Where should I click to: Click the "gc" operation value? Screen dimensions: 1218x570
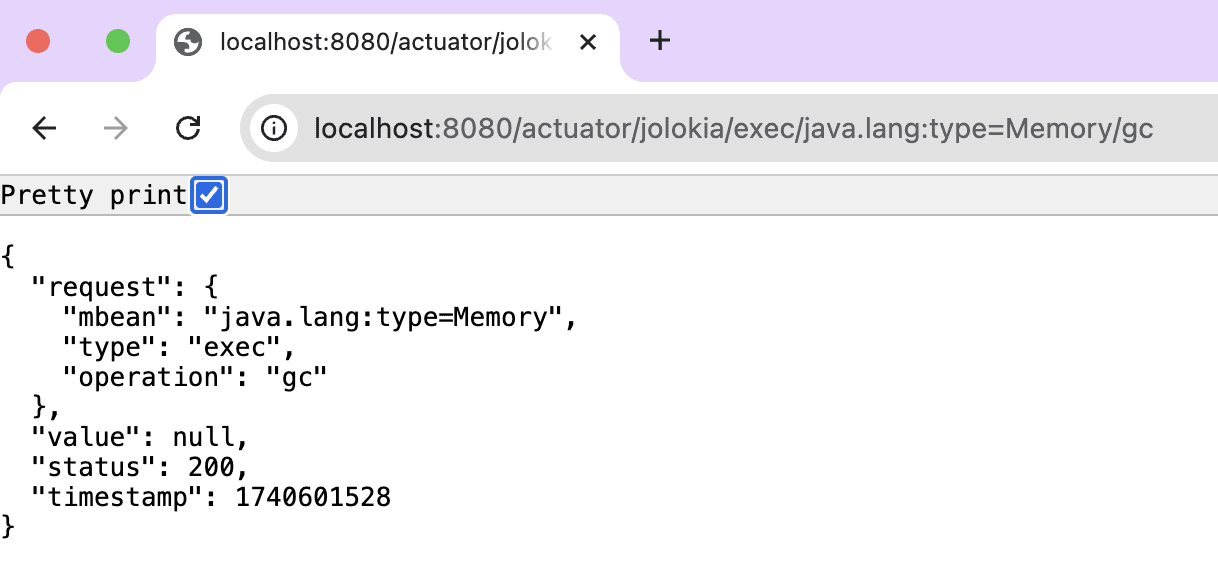(x=297, y=377)
